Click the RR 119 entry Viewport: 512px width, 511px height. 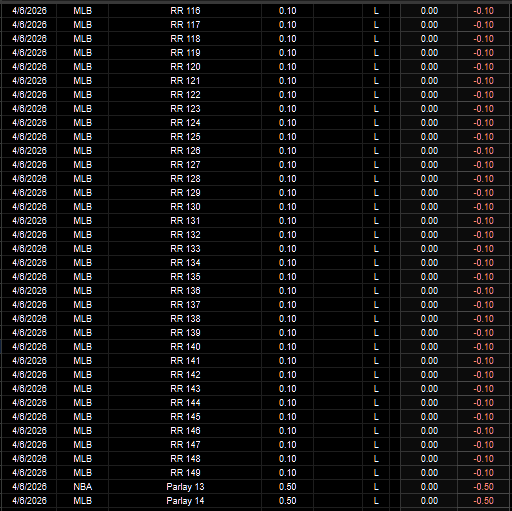(x=185, y=53)
